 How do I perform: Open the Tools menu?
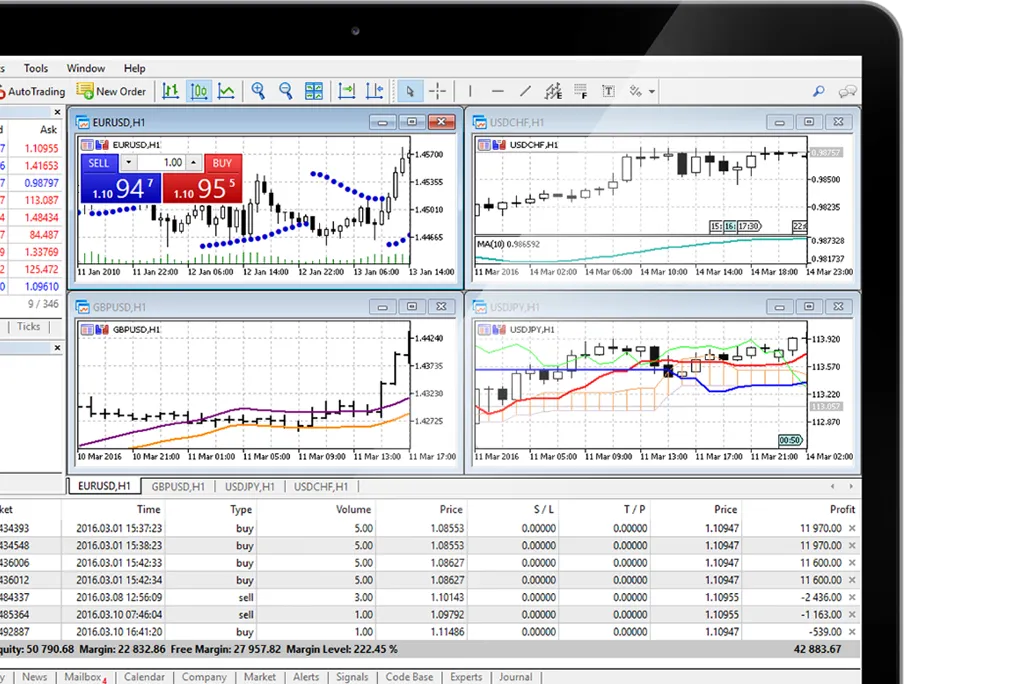coord(36,68)
